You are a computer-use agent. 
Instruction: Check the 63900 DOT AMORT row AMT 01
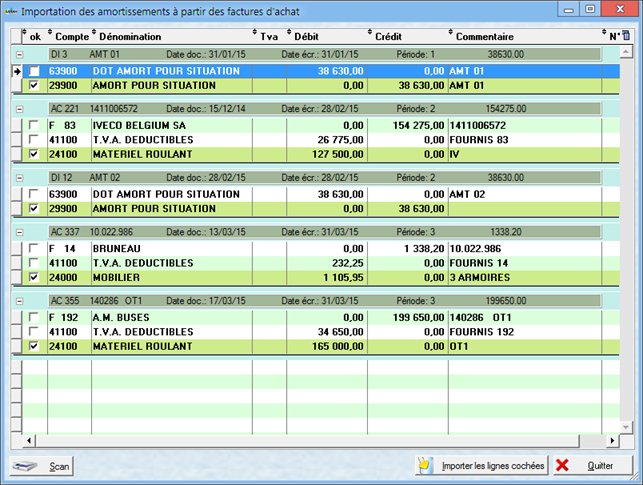(34, 71)
